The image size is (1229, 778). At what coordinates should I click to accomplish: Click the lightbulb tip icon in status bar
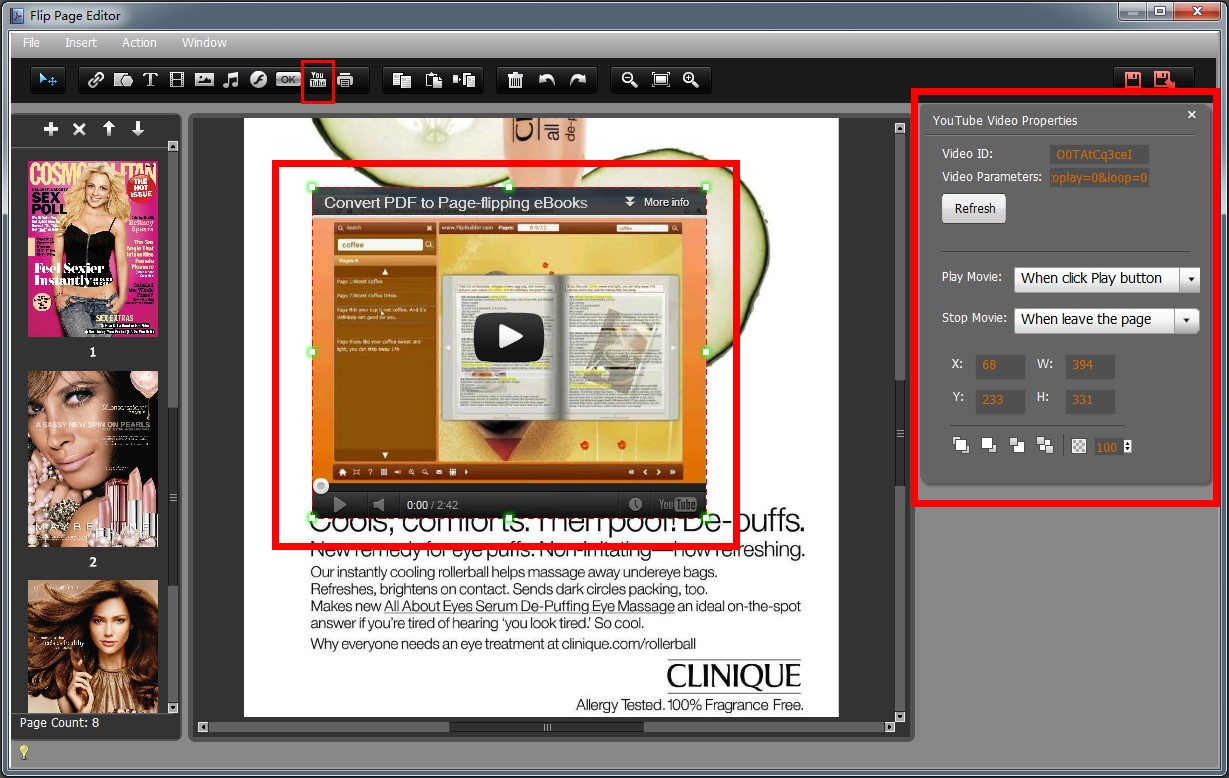pyautogui.click(x=24, y=752)
